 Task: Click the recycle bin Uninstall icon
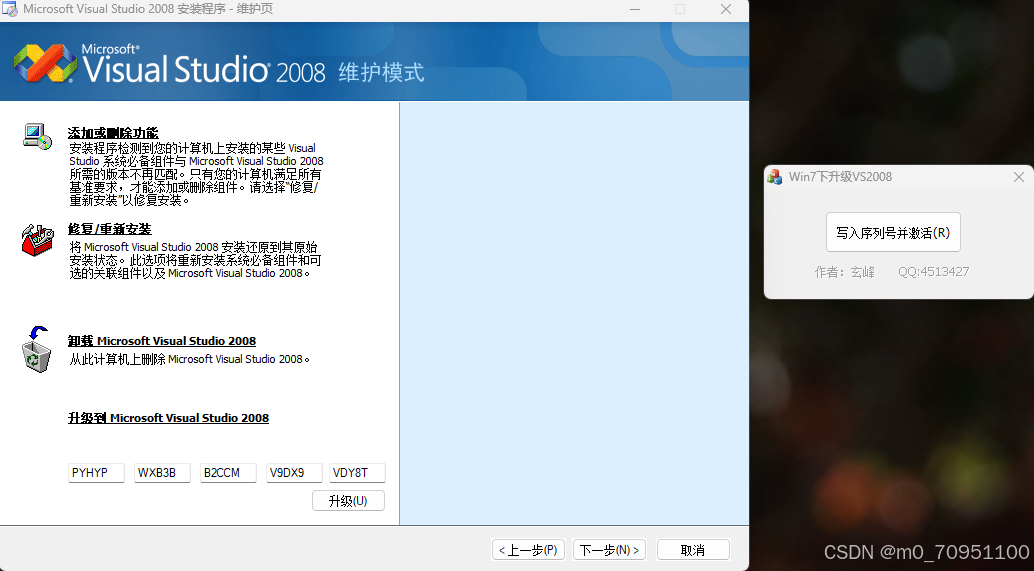pyautogui.click(x=36, y=349)
